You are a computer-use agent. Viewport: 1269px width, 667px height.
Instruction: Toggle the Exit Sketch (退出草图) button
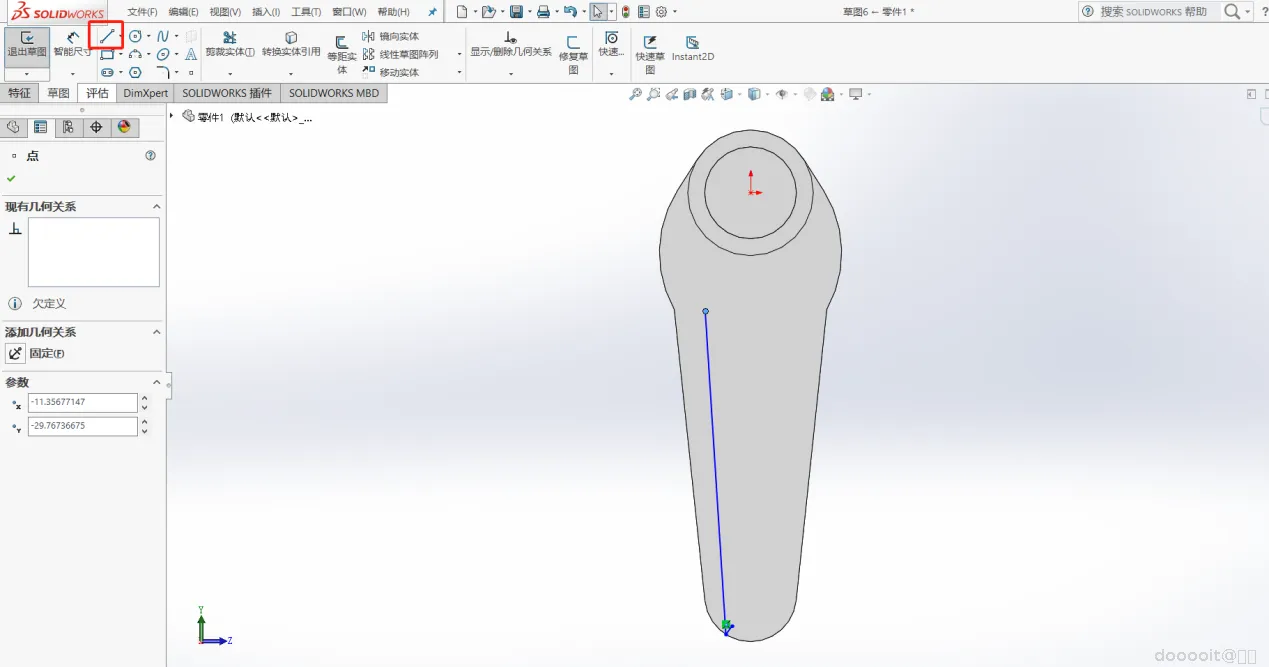27,44
